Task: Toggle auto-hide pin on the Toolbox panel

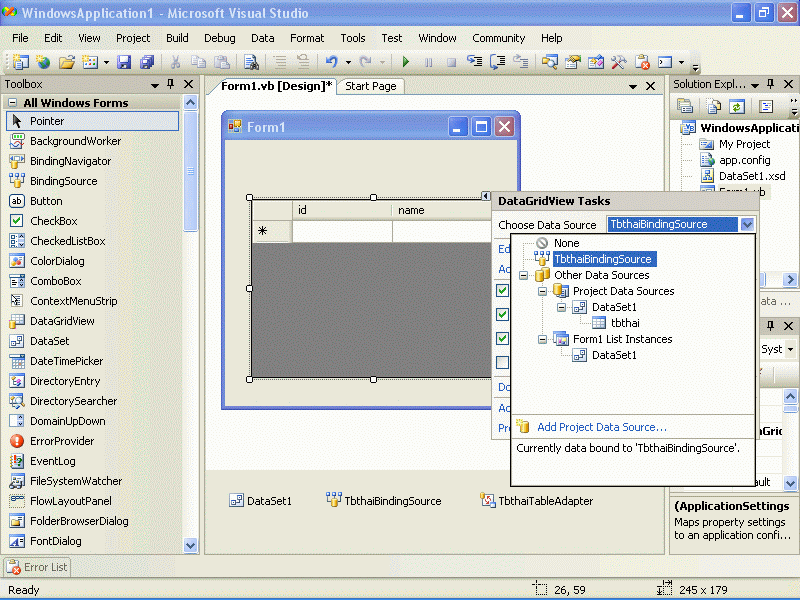Action: pyautogui.click(x=171, y=84)
